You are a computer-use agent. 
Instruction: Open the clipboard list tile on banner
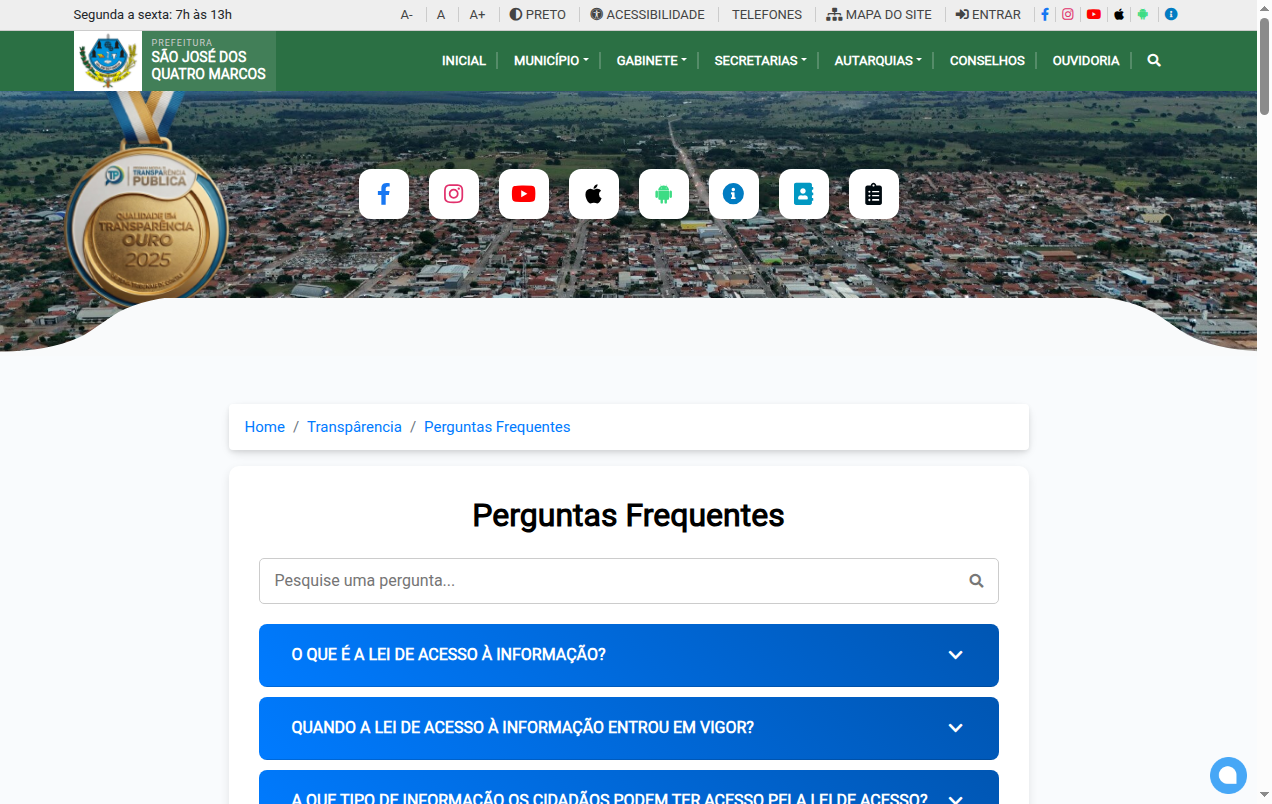[874, 194]
